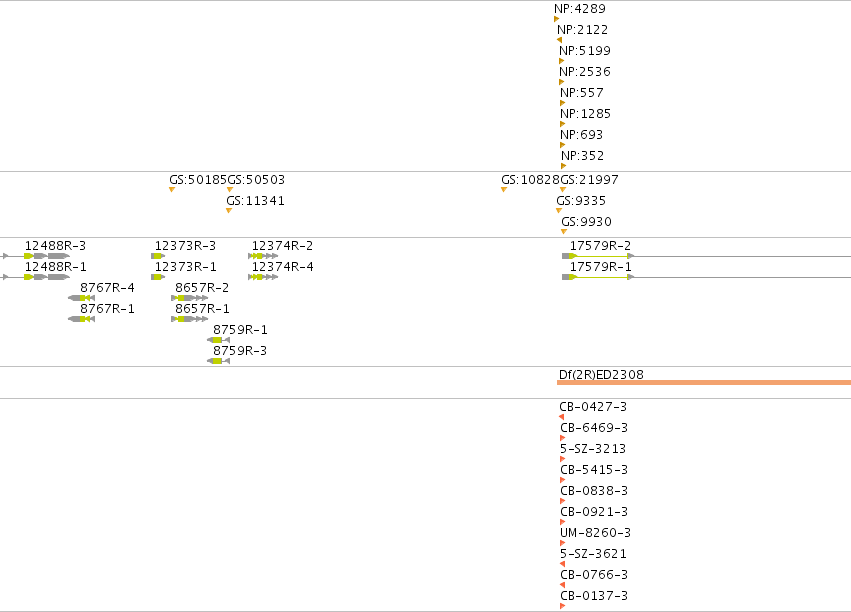
Task: Select transcript label 8759R-1
Action: pos(240,330)
